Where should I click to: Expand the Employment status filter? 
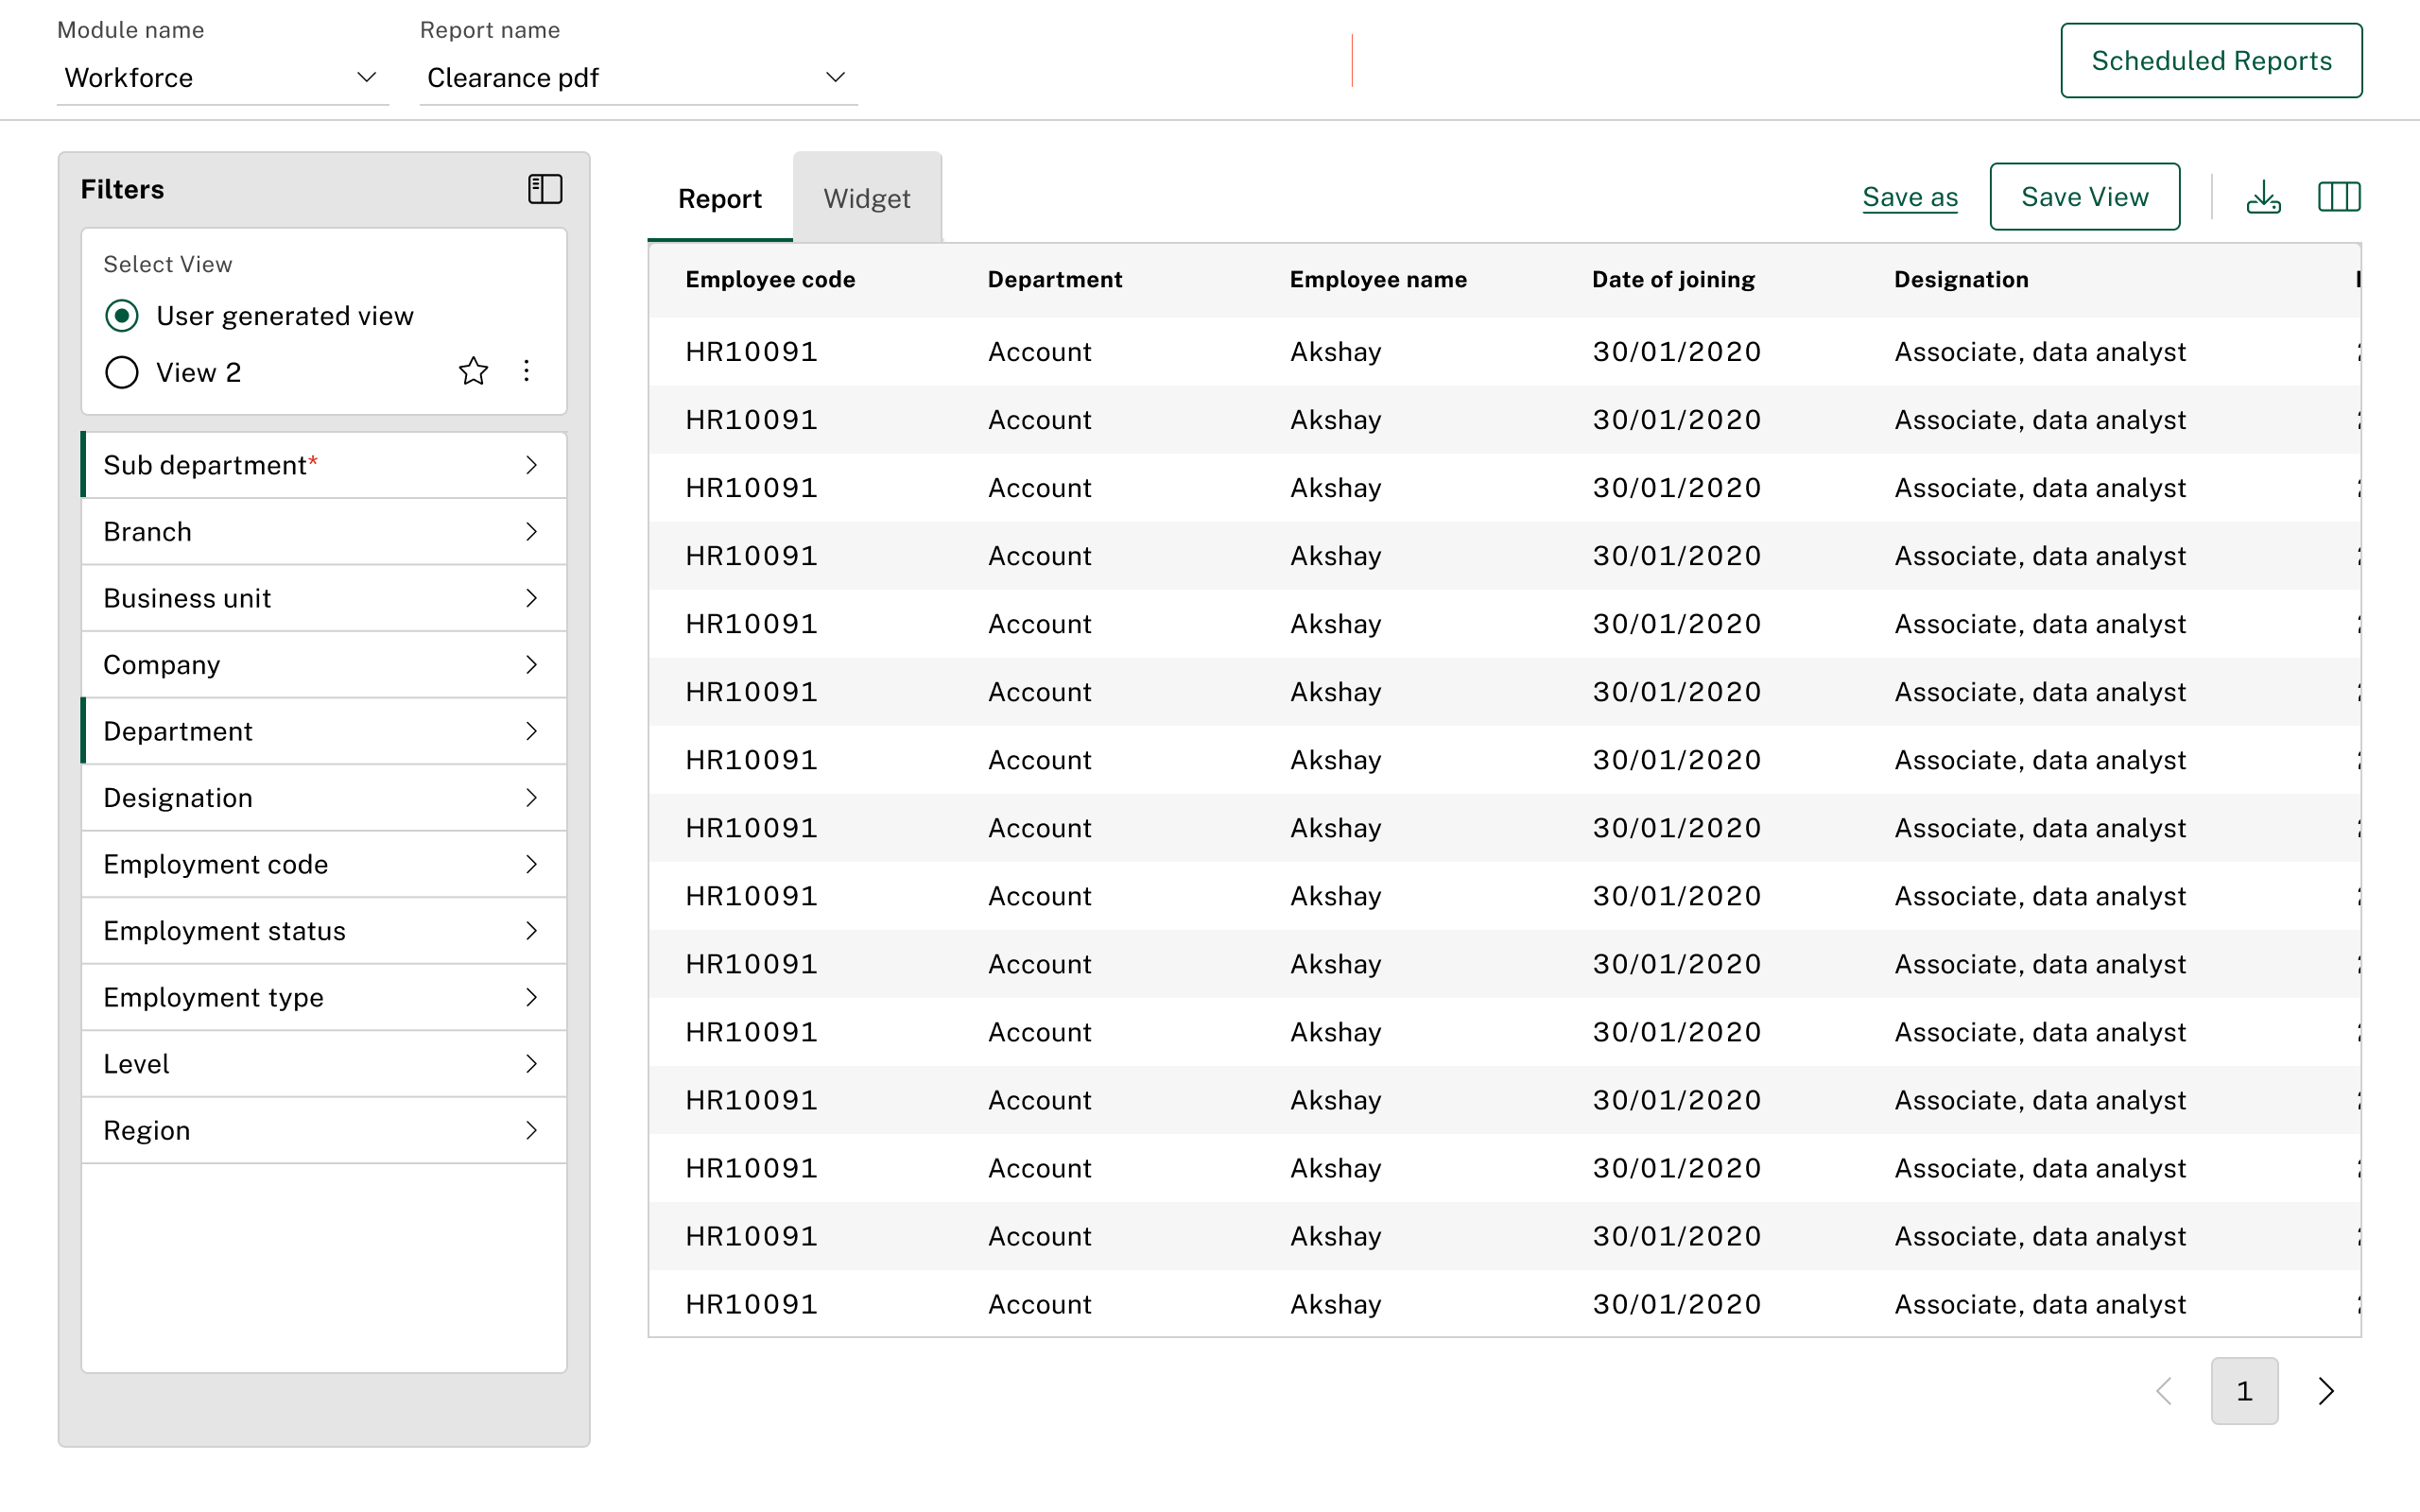323,931
